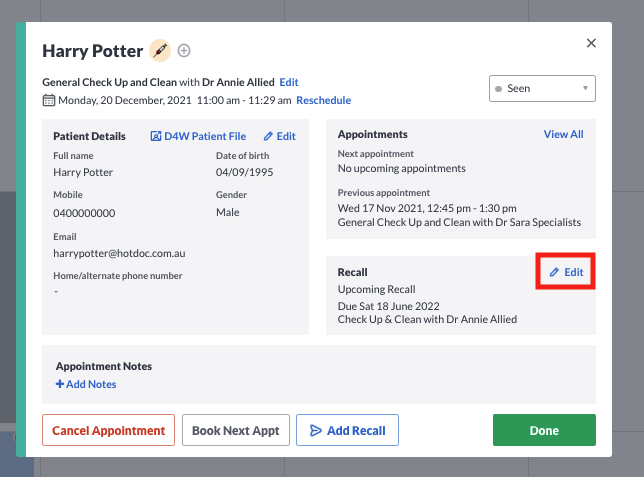Image resolution: width=644 pixels, height=477 pixels.
Task: Click the Book Next Appt button
Action: [x=236, y=430]
